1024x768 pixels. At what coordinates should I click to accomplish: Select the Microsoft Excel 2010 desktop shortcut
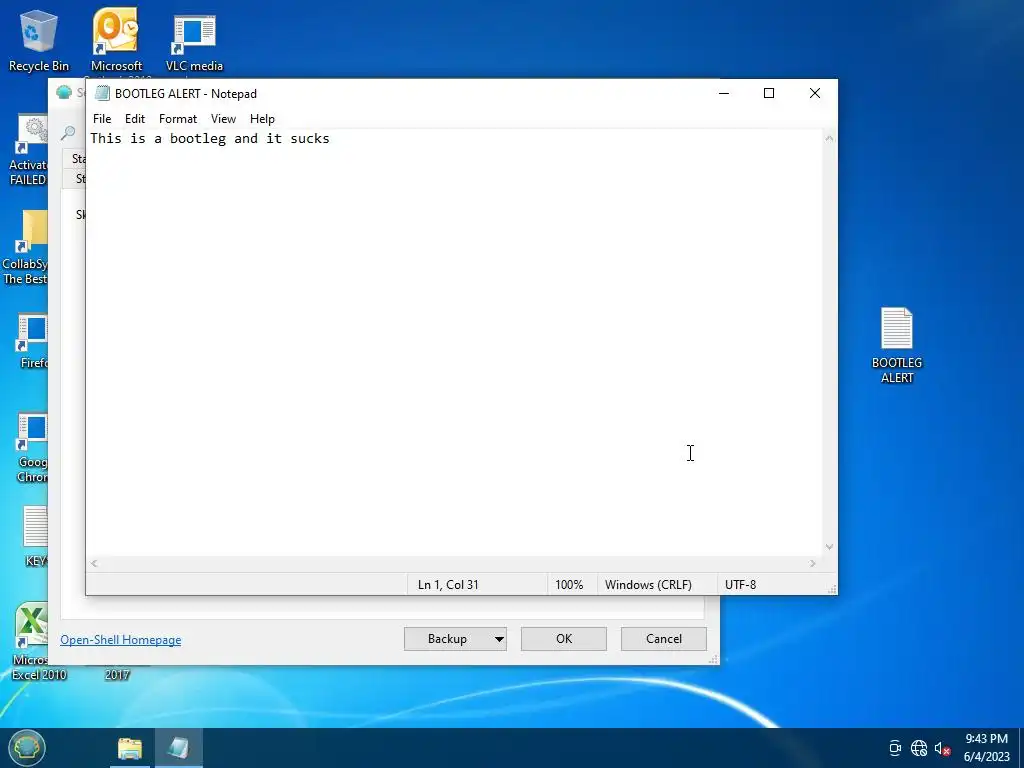[x=31, y=641]
